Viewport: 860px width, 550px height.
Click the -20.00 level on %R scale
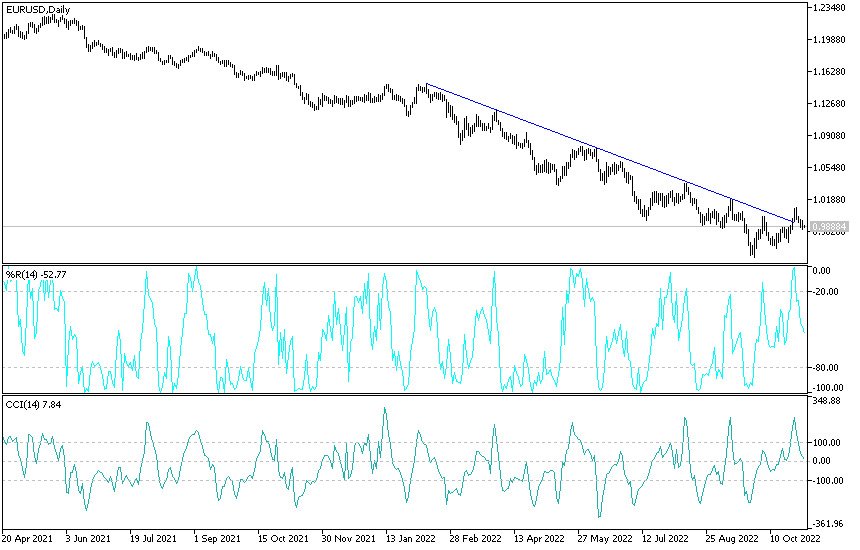point(825,292)
